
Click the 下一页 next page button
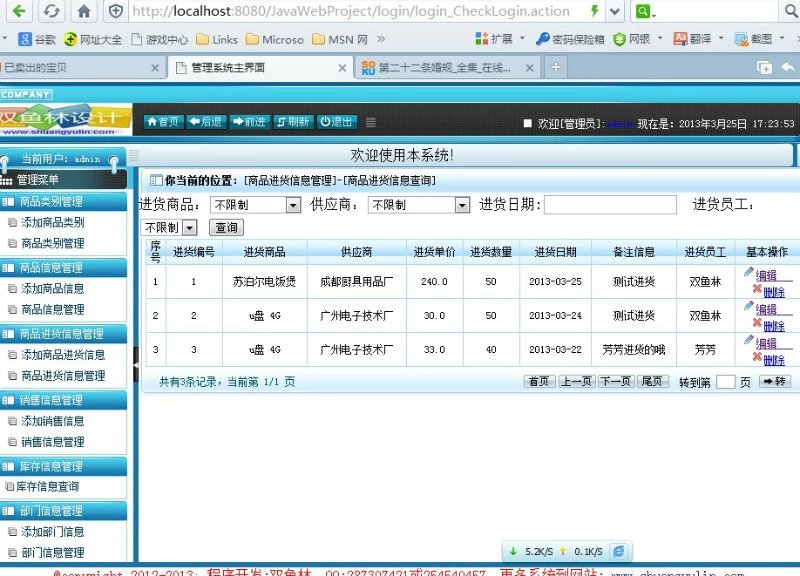pyautogui.click(x=615, y=381)
